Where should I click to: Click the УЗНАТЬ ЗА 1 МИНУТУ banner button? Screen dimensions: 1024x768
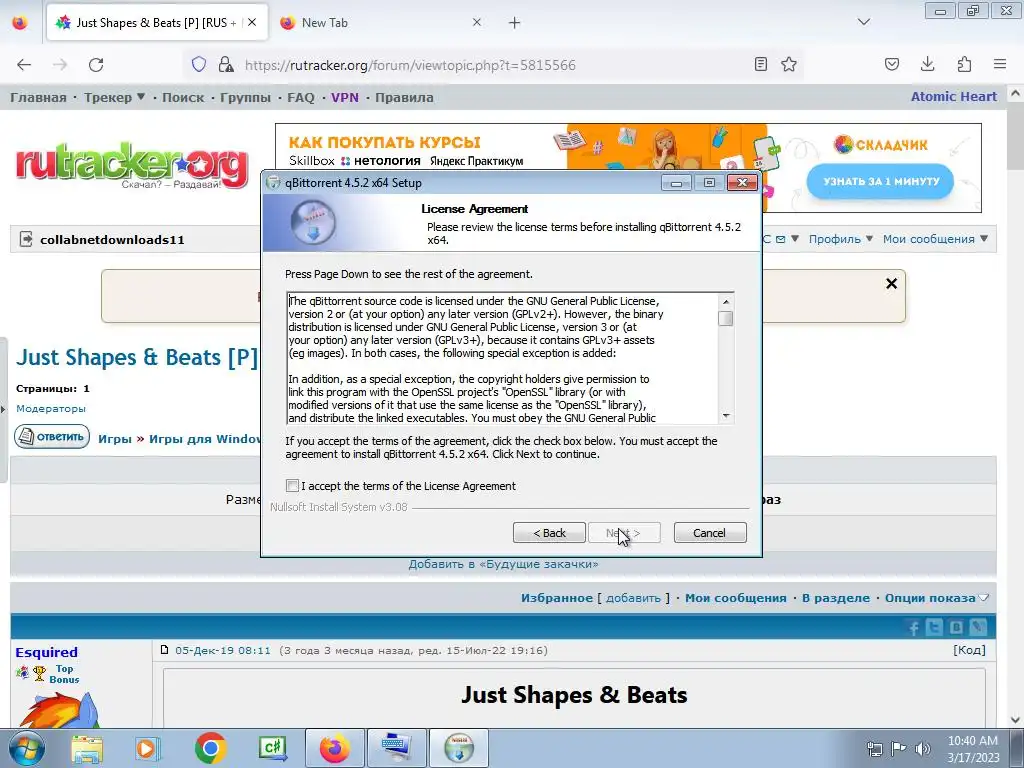[x=880, y=182]
